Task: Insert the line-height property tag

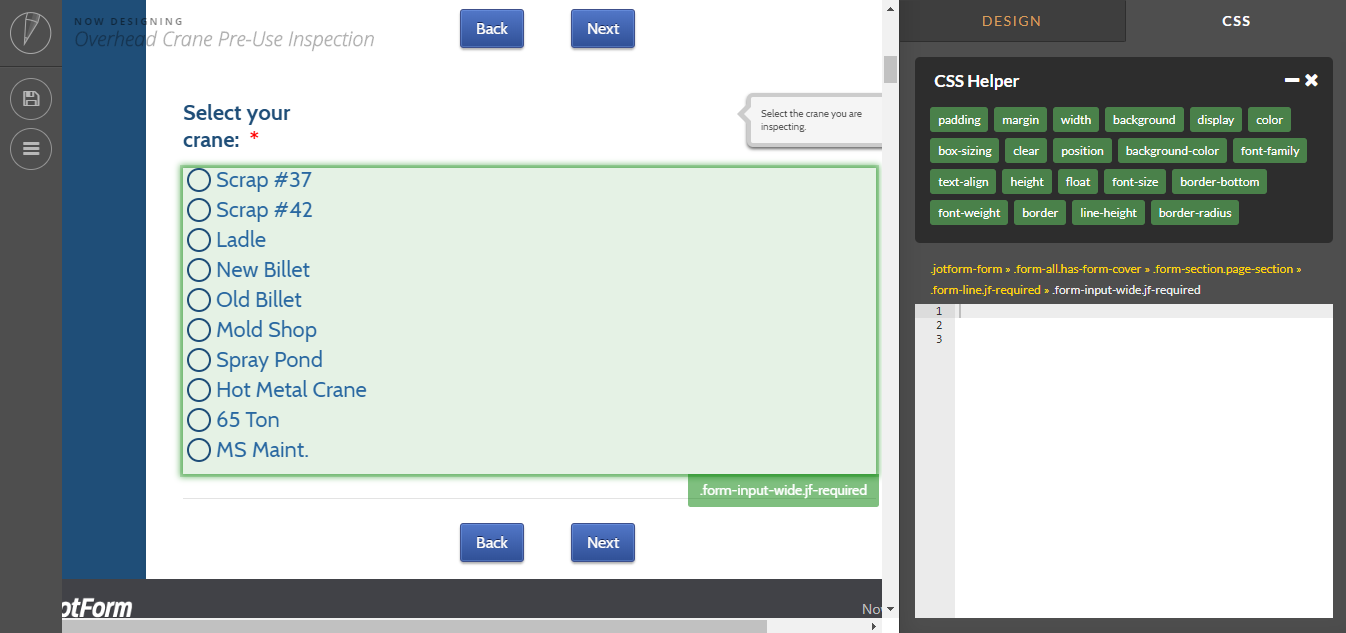Action: tap(1107, 212)
